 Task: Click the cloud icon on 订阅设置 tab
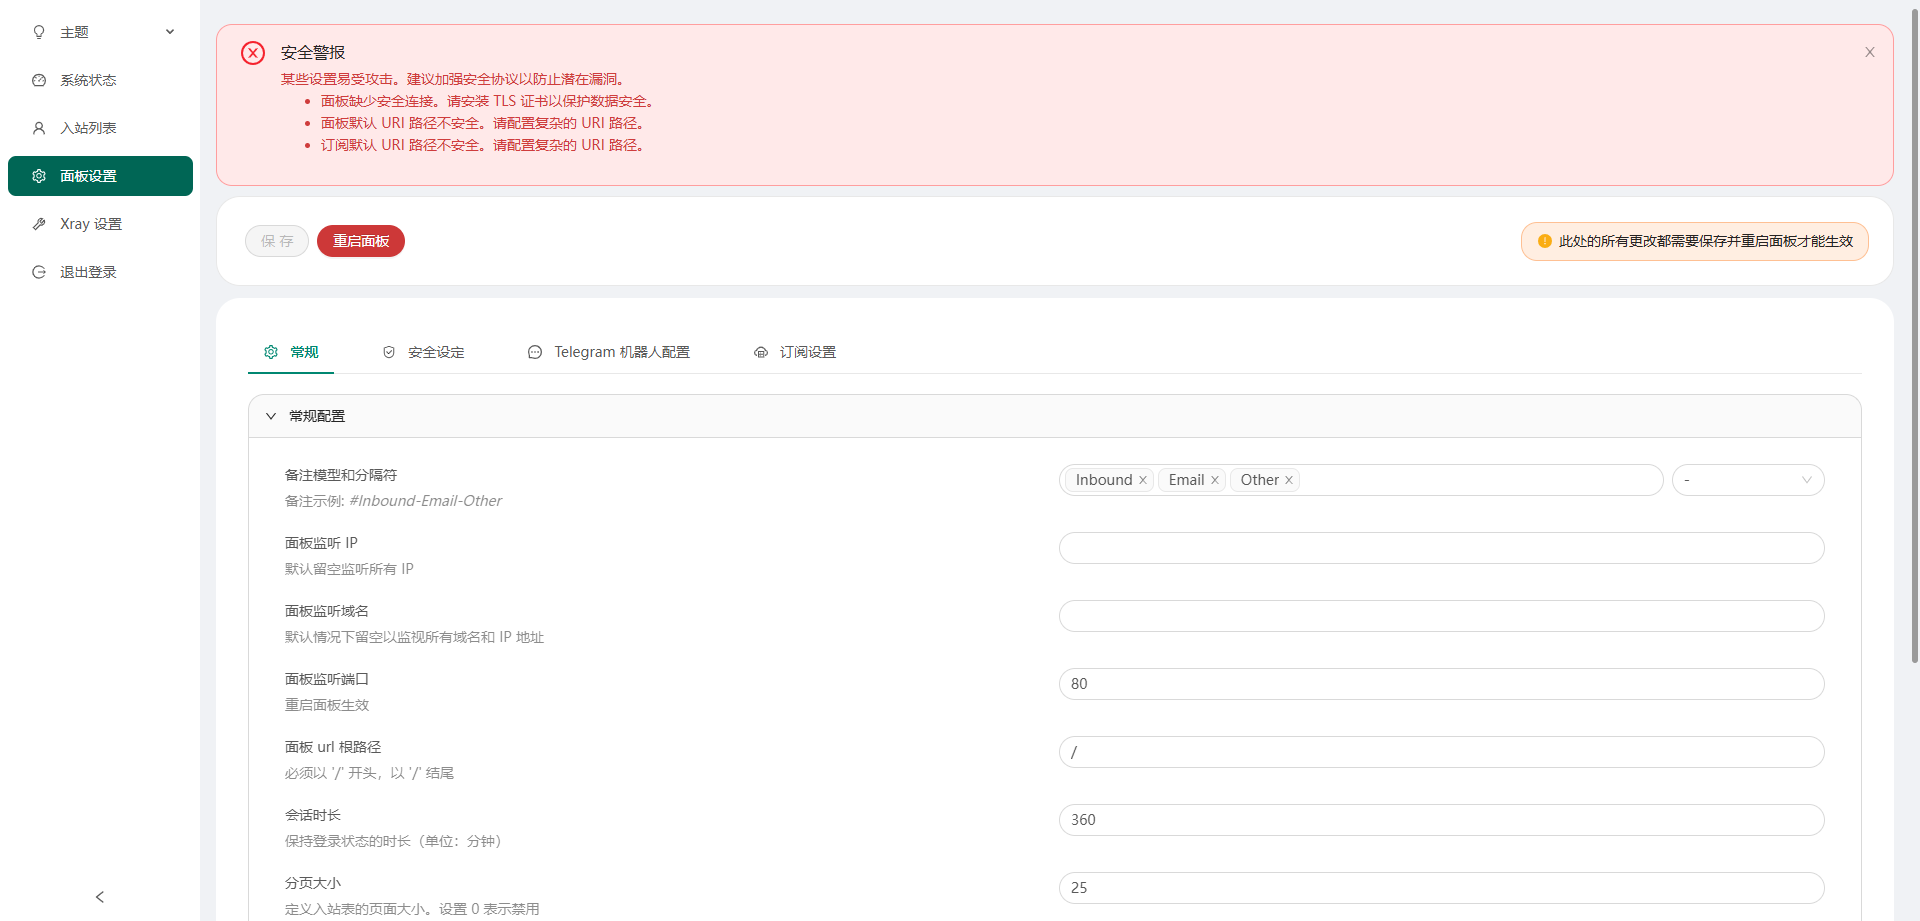(x=761, y=352)
